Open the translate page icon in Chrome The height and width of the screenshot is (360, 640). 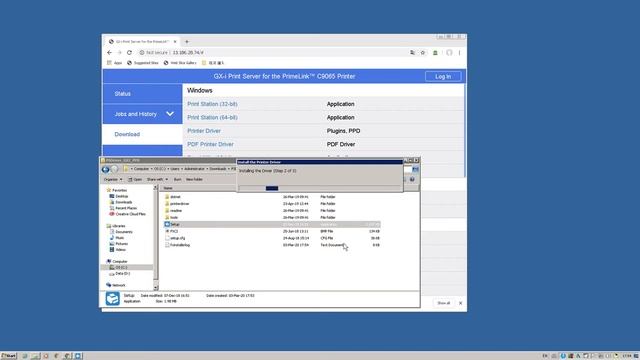tap(412, 53)
